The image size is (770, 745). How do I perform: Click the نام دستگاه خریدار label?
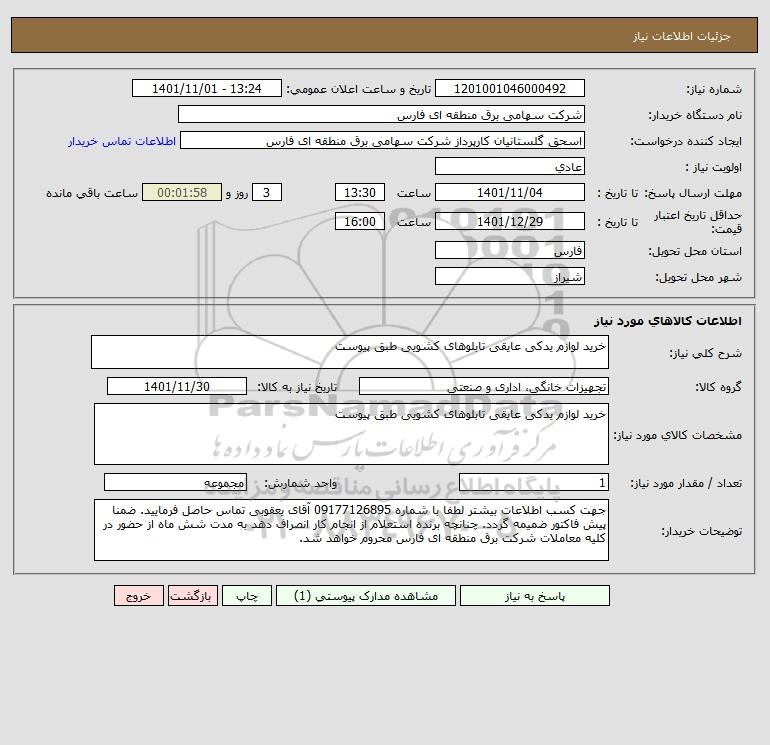click(x=695, y=115)
